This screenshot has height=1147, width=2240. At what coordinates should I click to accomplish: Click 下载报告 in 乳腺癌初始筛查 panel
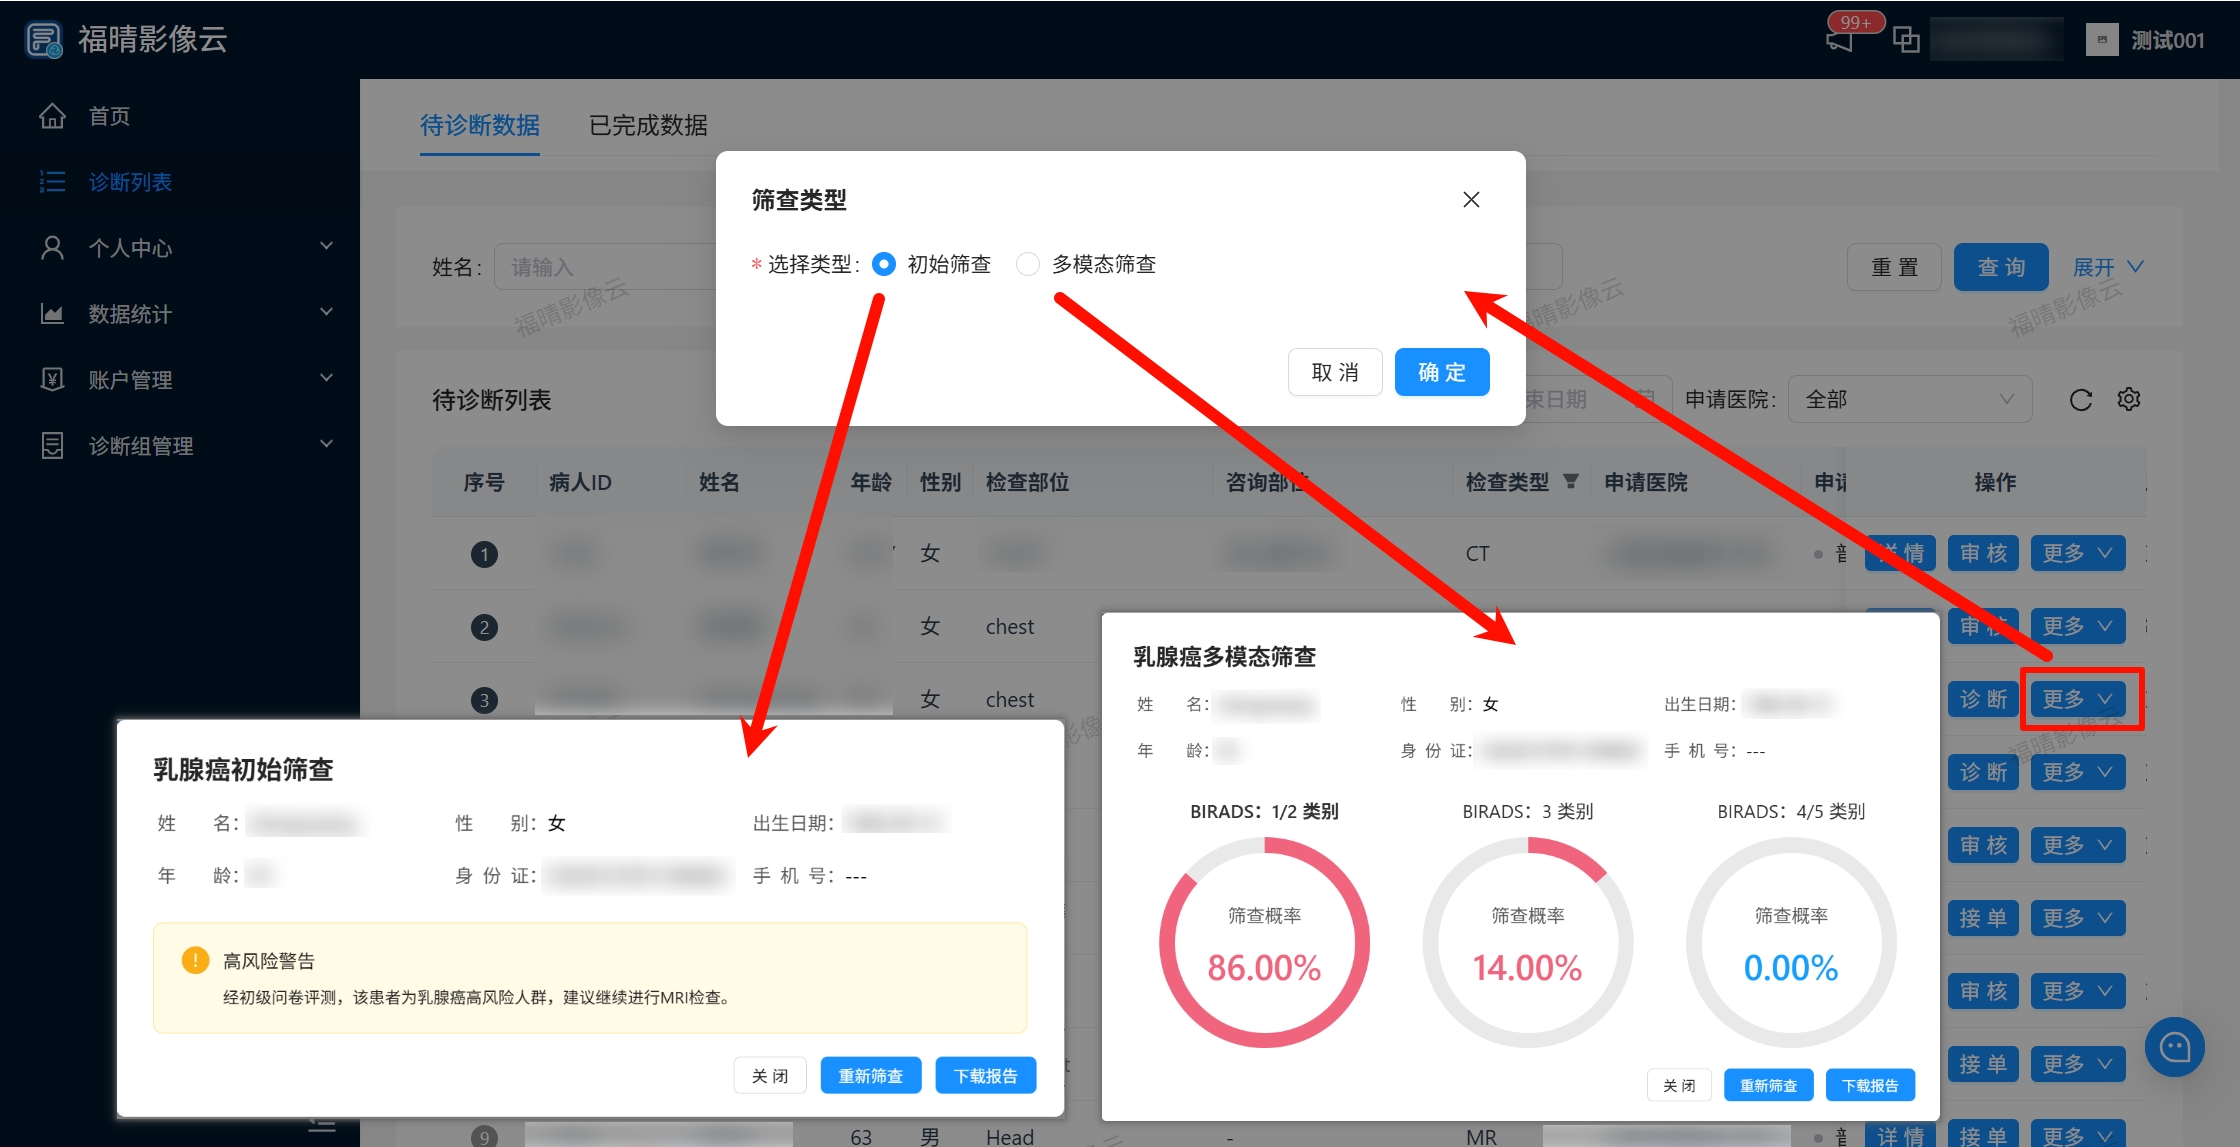[x=985, y=1075]
